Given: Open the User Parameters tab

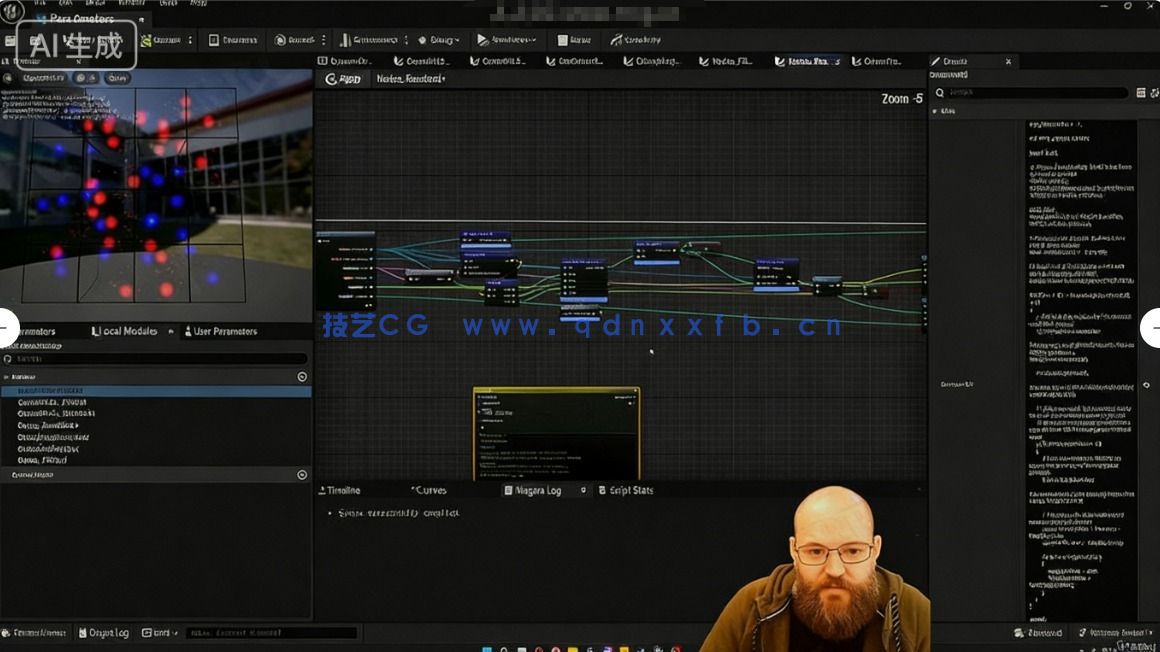Looking at the screenshot, I should pos(224,331).
